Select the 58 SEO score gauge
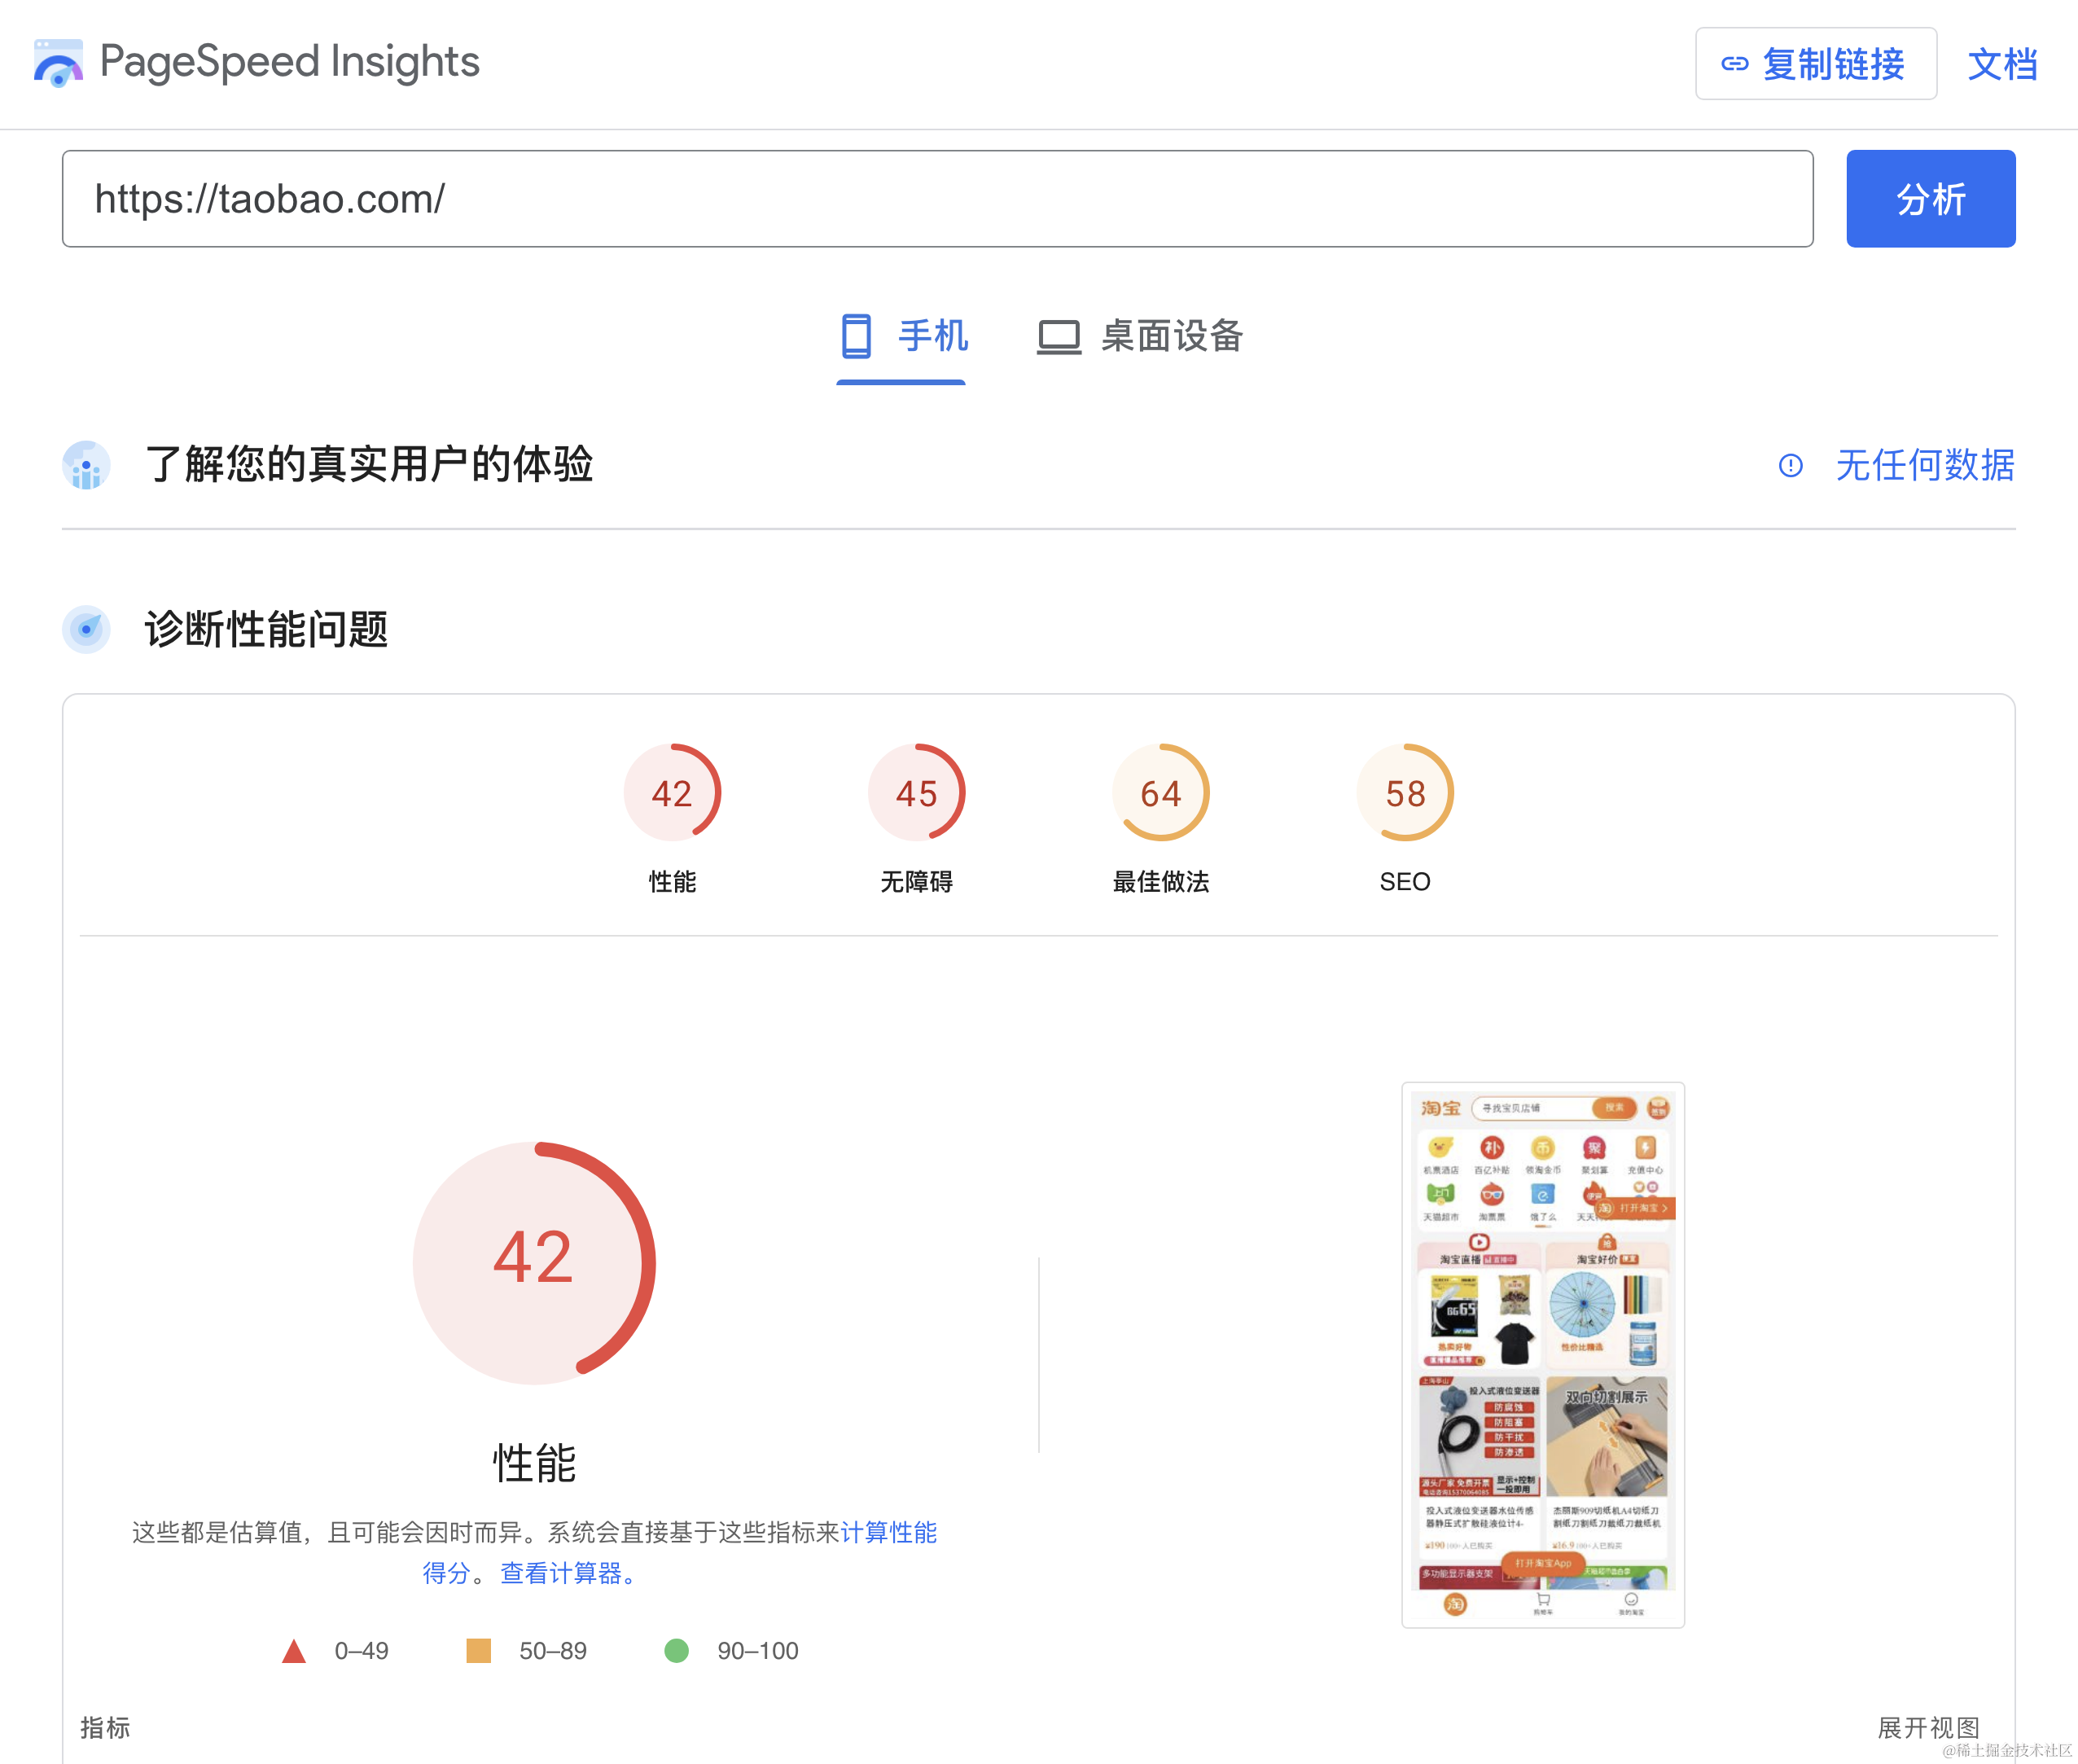The height and width of the screenshot is (1764, 2078). [x=1404, y=794]
